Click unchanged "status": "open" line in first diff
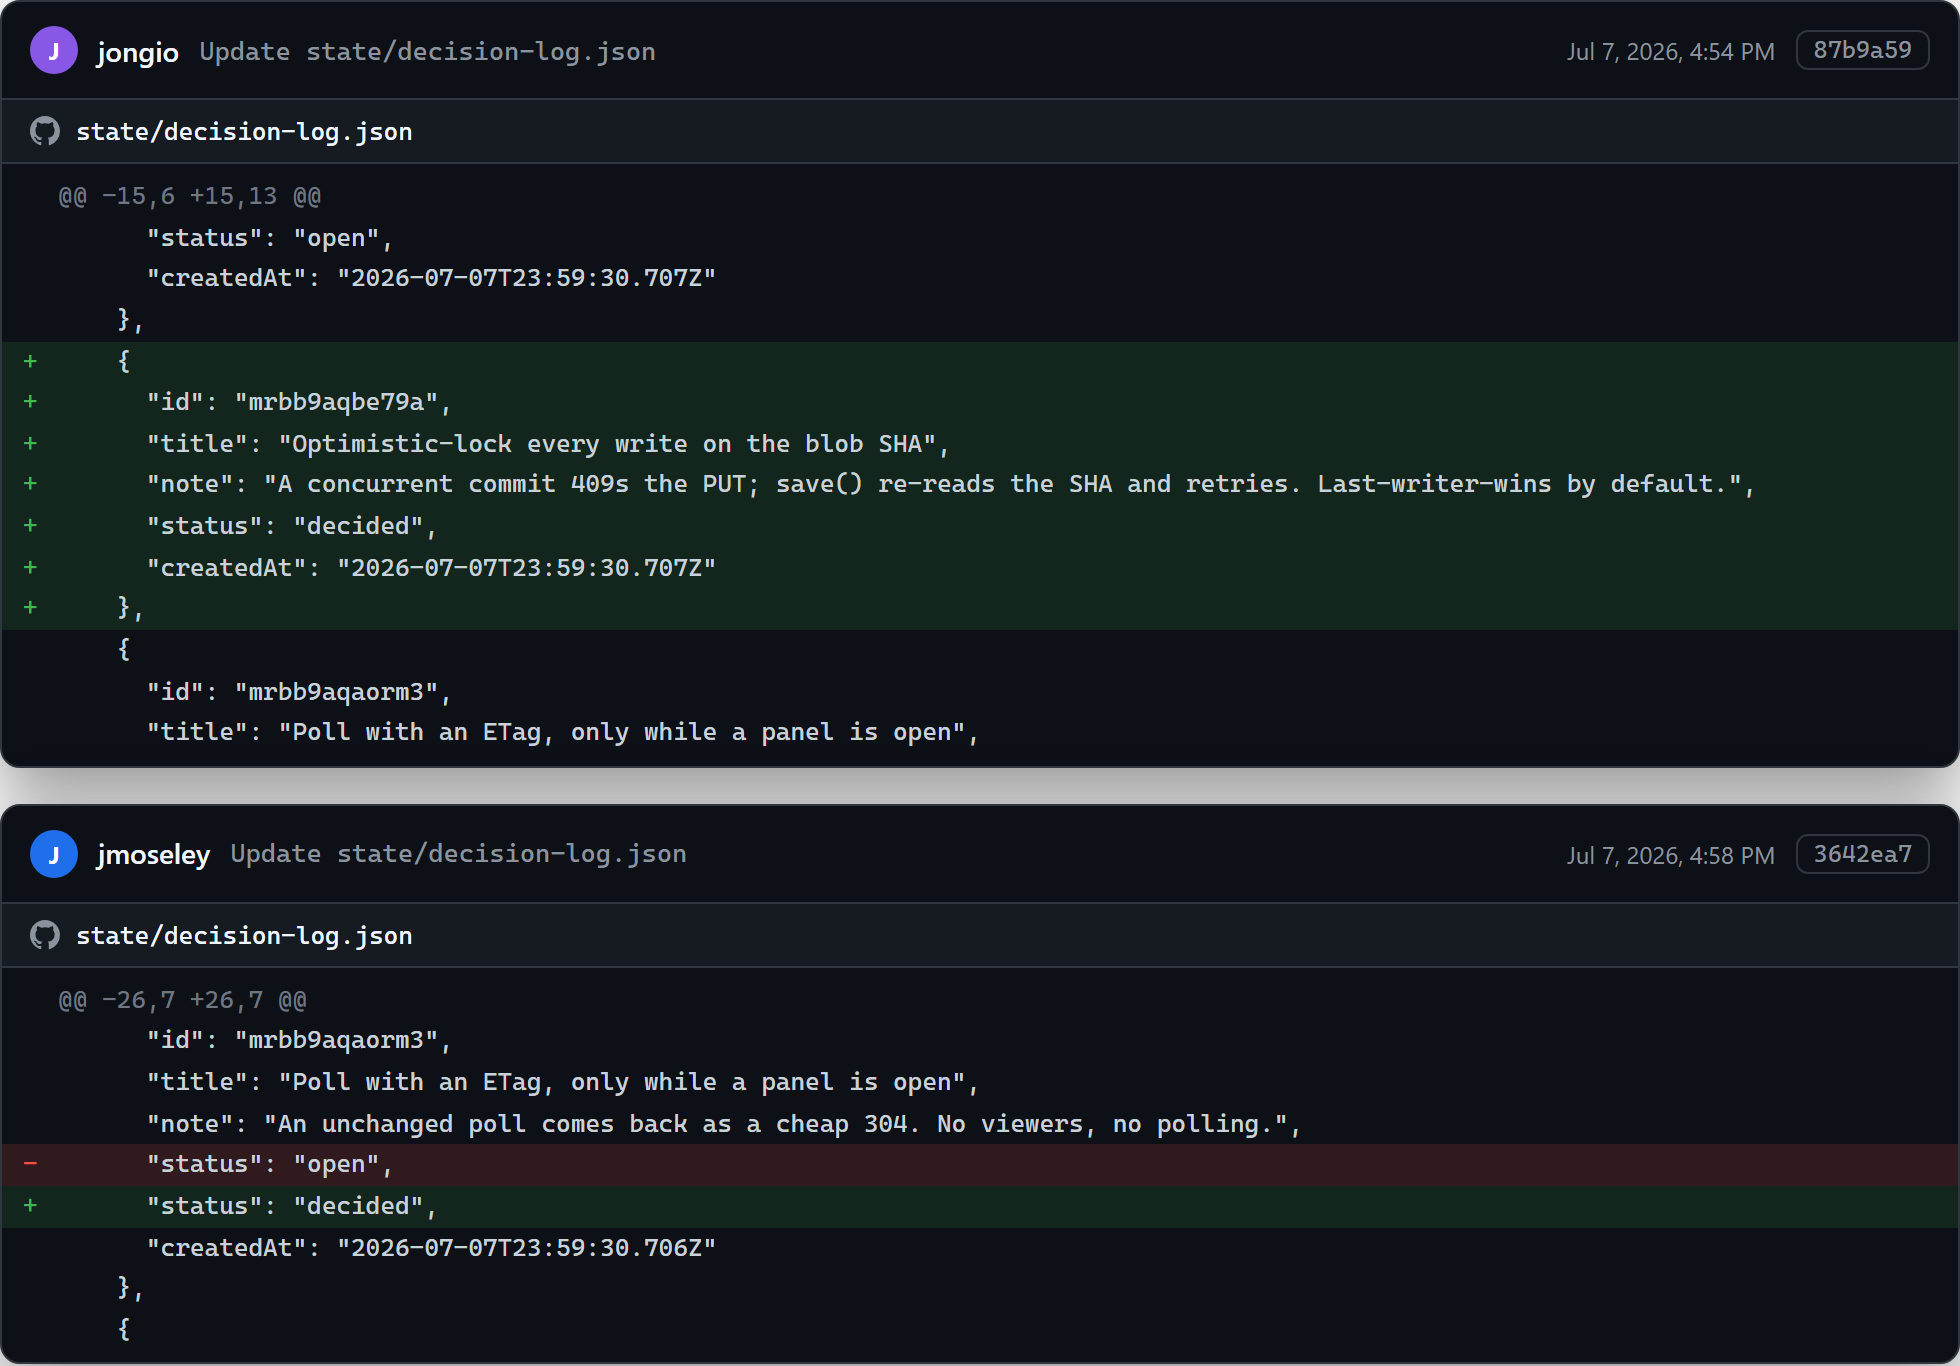Viewport: 1960px width, 1366px height. (980, 238)
